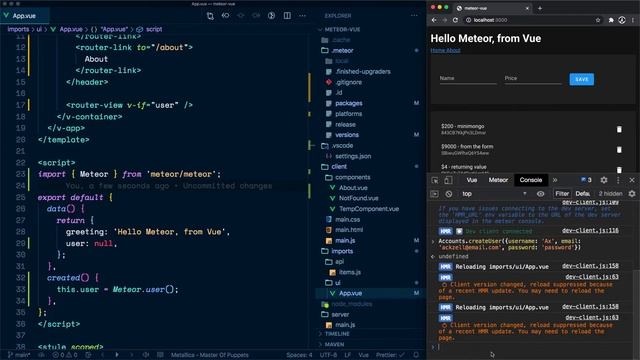This screenshot has width=640, height=360.
Task: Open status bar notifications bell
Action: tap(416, 355)
